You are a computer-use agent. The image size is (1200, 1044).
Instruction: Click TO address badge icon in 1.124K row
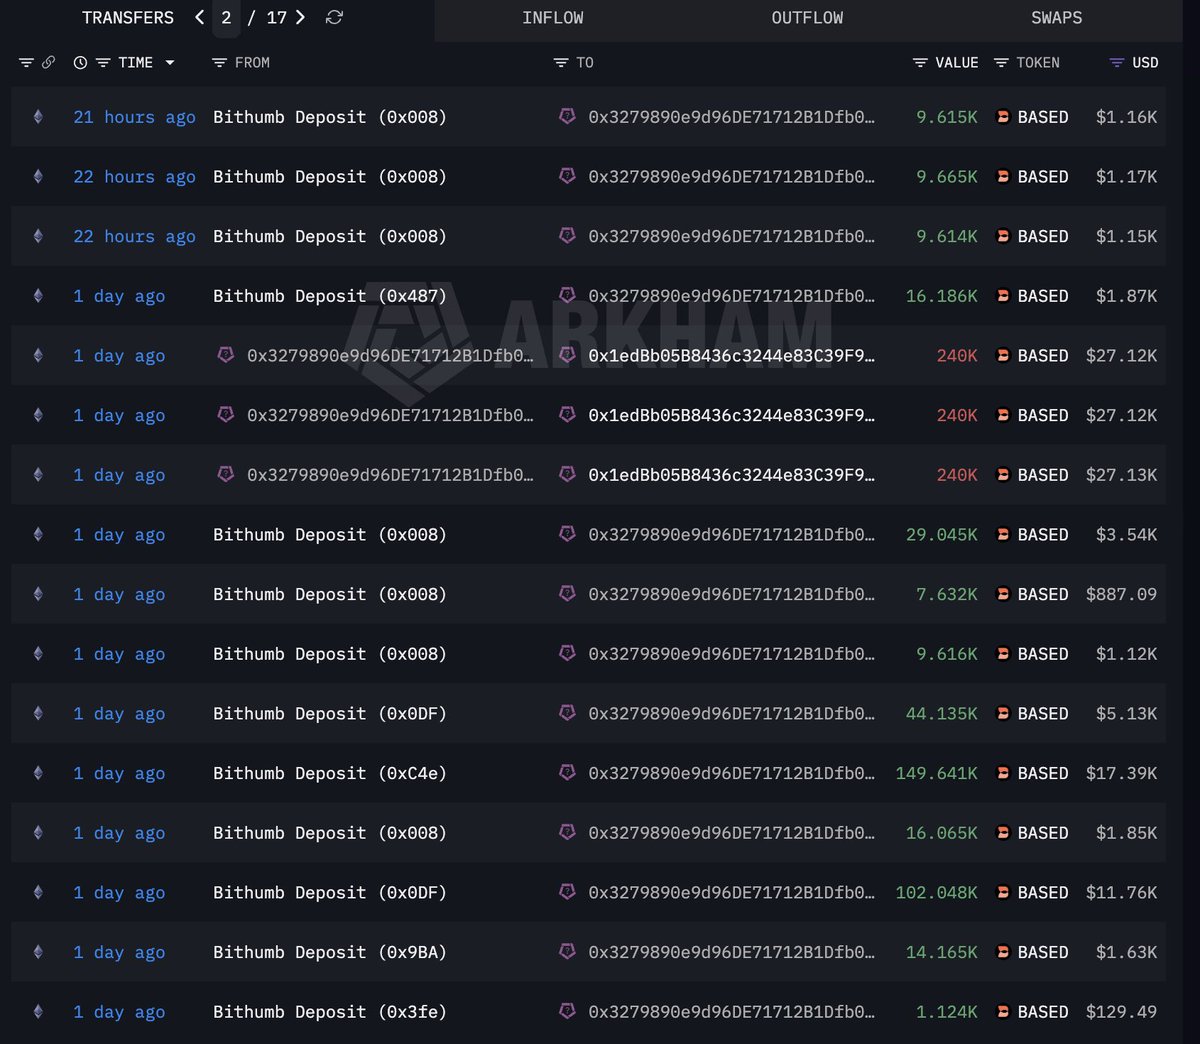click(567, 1011)
